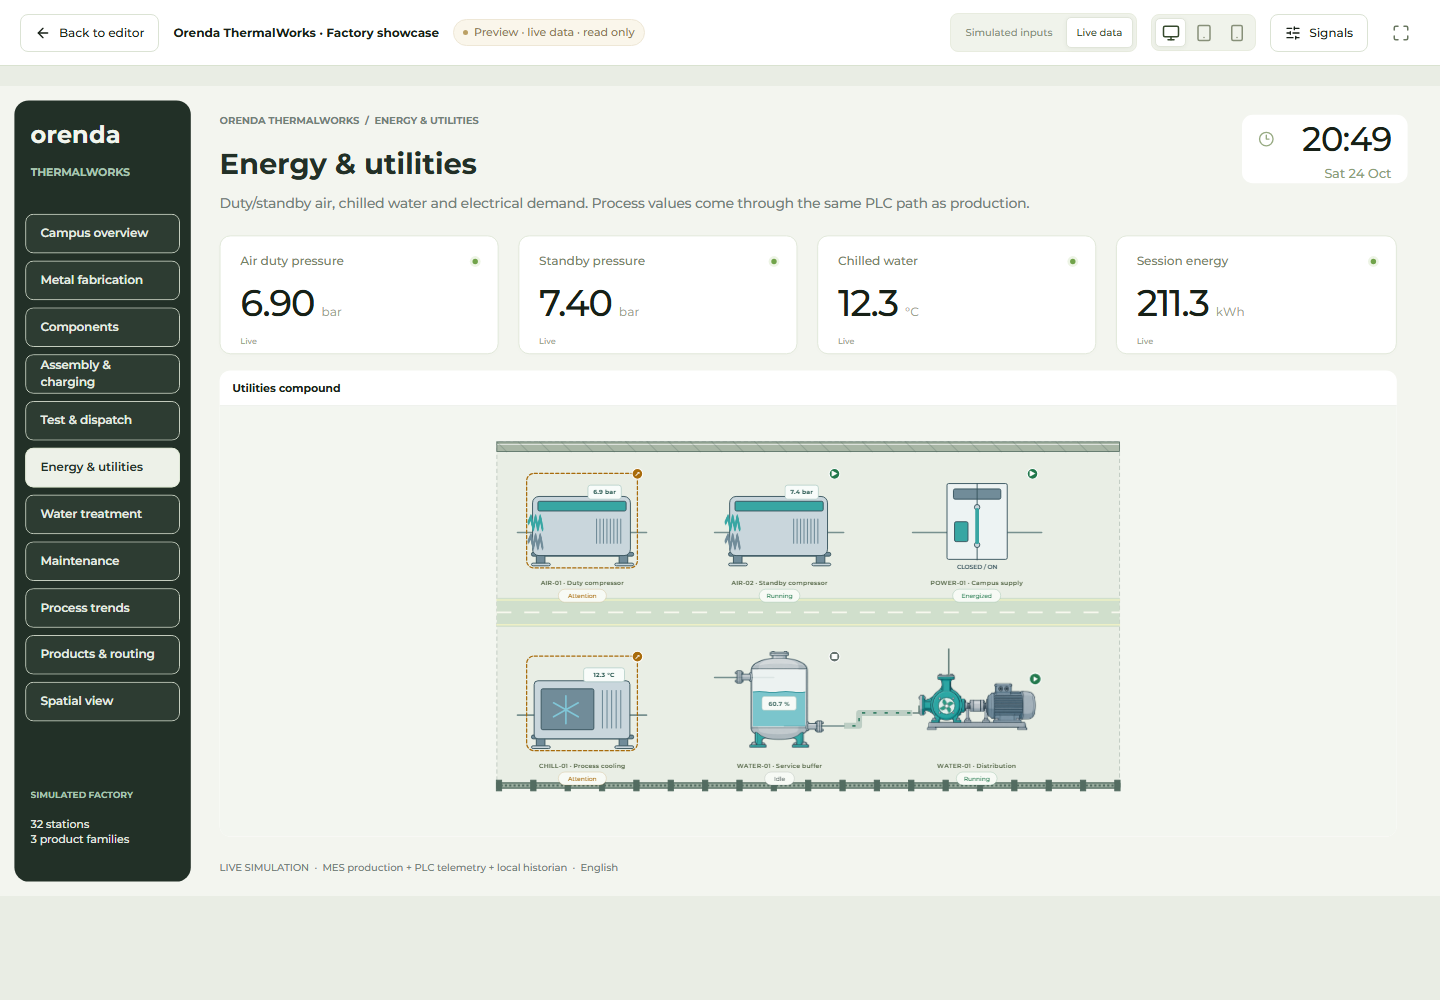Navigate to Process trends
Screen dimensions: 1440x1000
(102, 608)
